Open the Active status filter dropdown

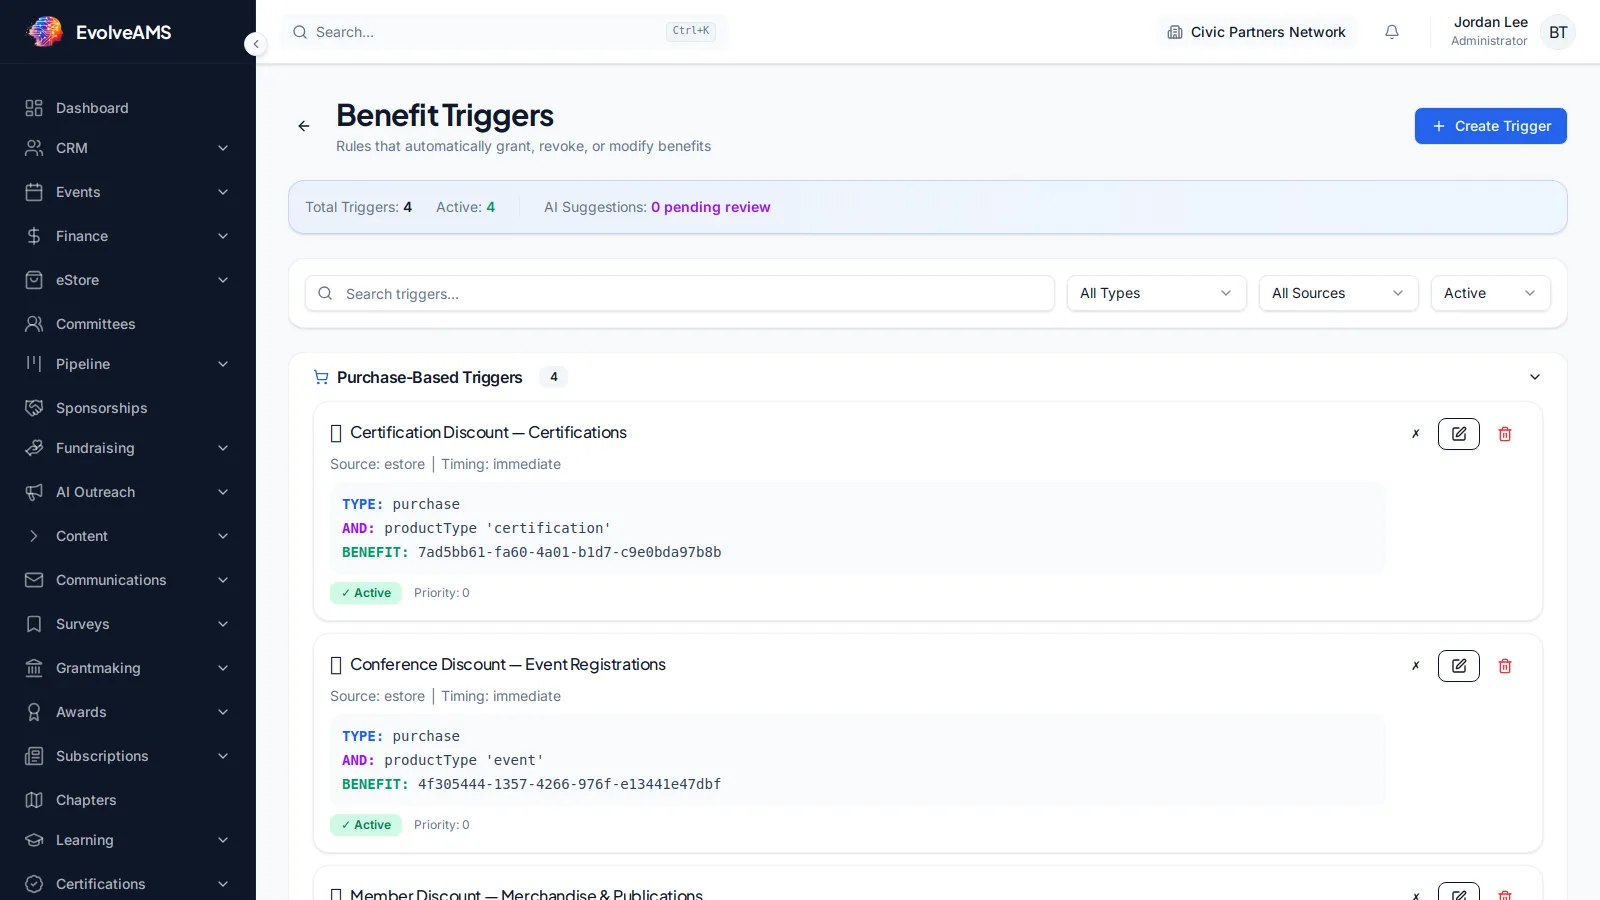coord(1491,293)
